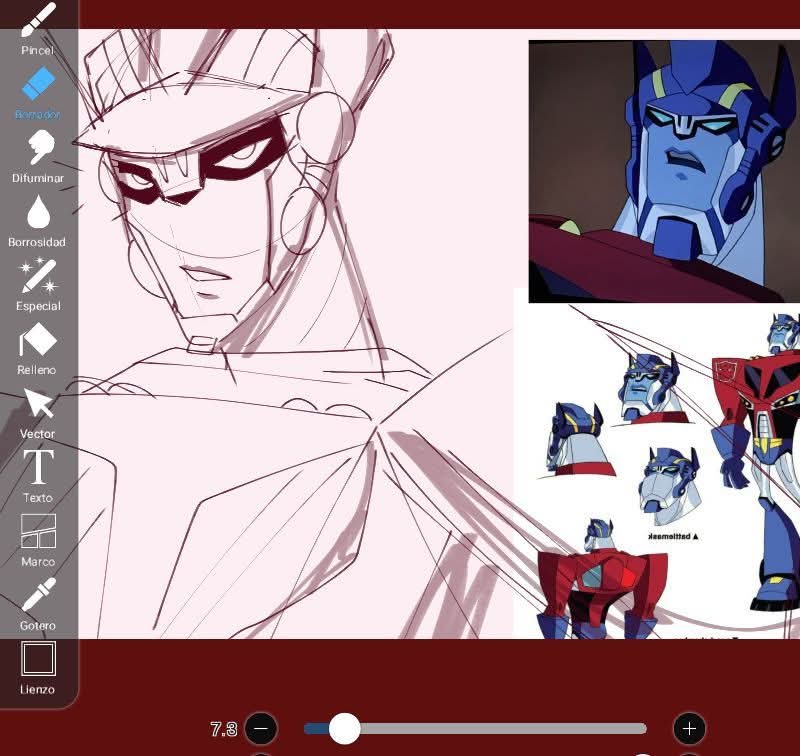
Task: Increase brush size with plus button
Action: pyautogui.click(x=689, y=728)
